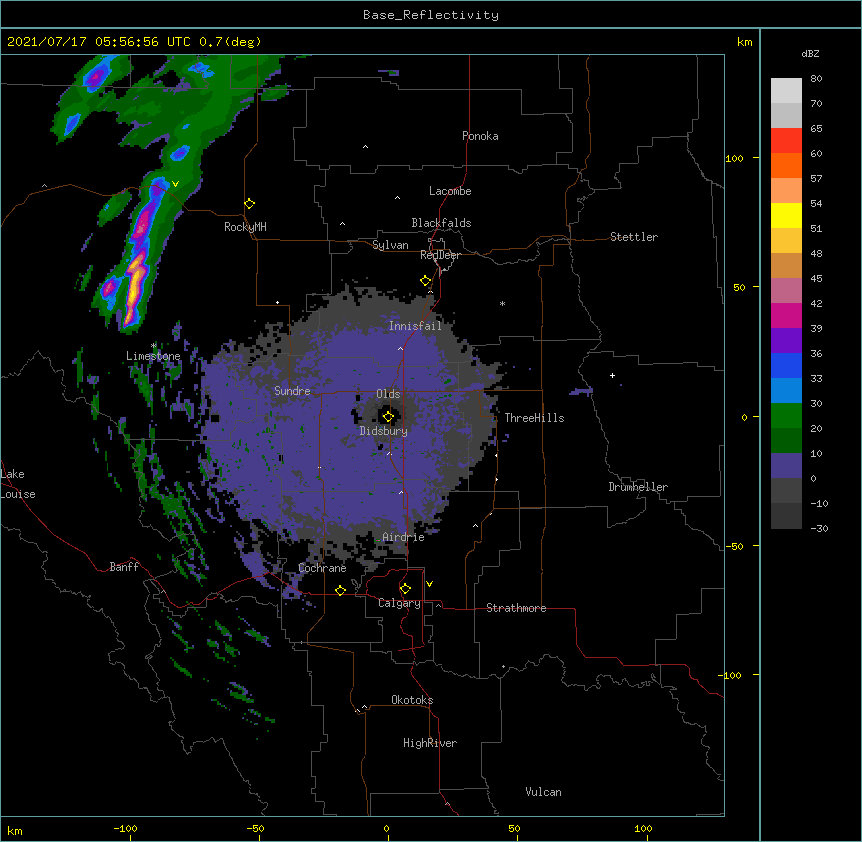862x842 pixels.
Task: Click the Okotoks label
Action: pyautogui.click(x=412, y=700)
